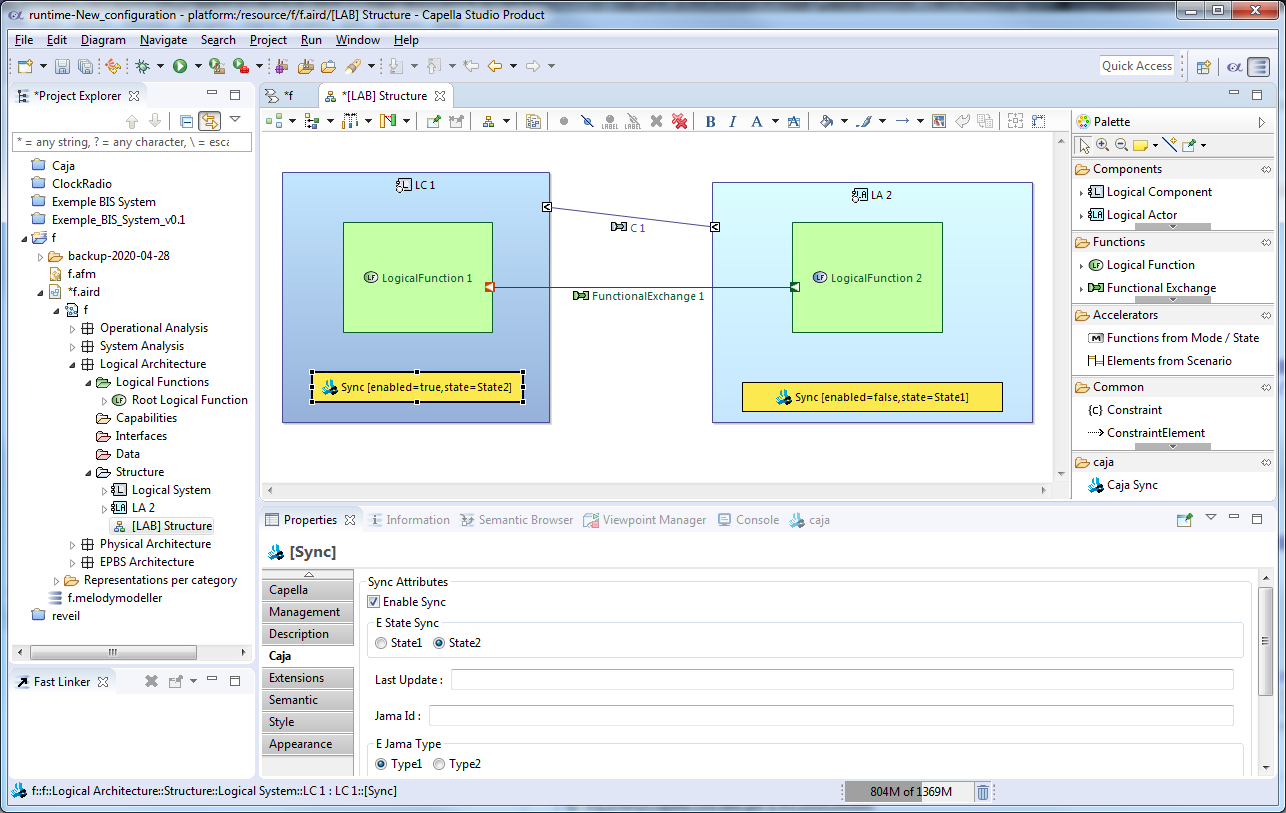This screenshot has width=1286, height=813.
Task: Open the Description properties section tab
Action: (307, 634)
